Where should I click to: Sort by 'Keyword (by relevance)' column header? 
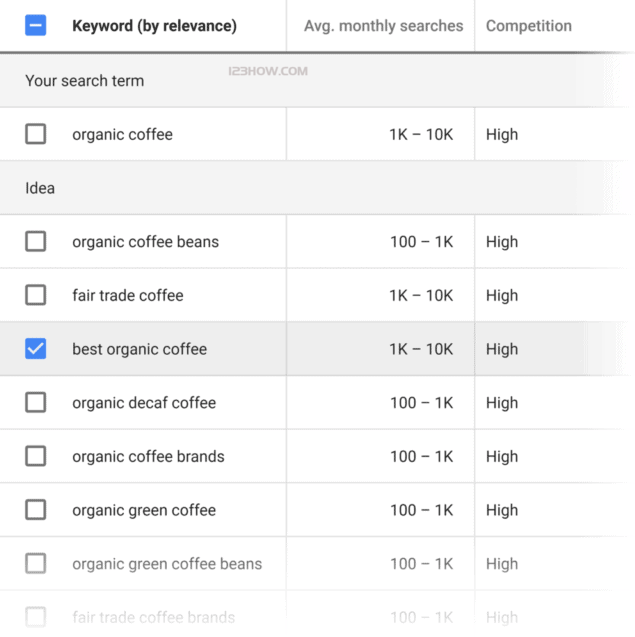pos(154,26)
